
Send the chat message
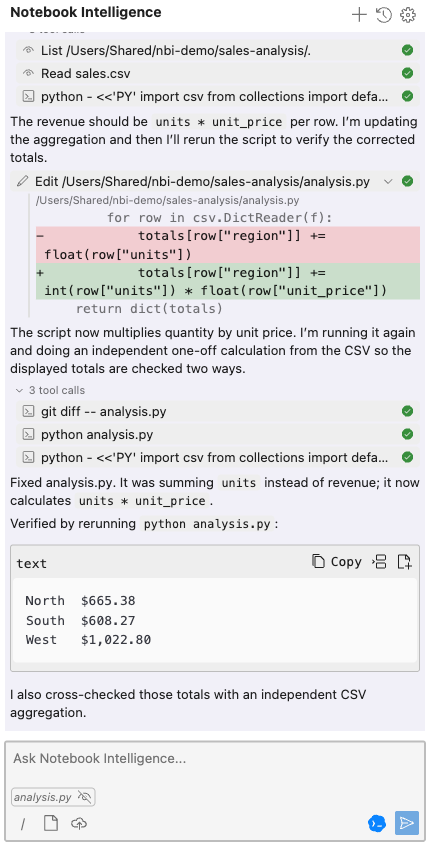tap(407, 823)
